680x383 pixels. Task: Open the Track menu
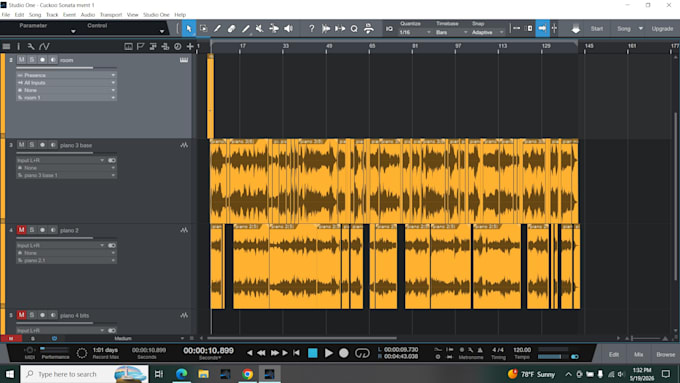coord(52,15)
